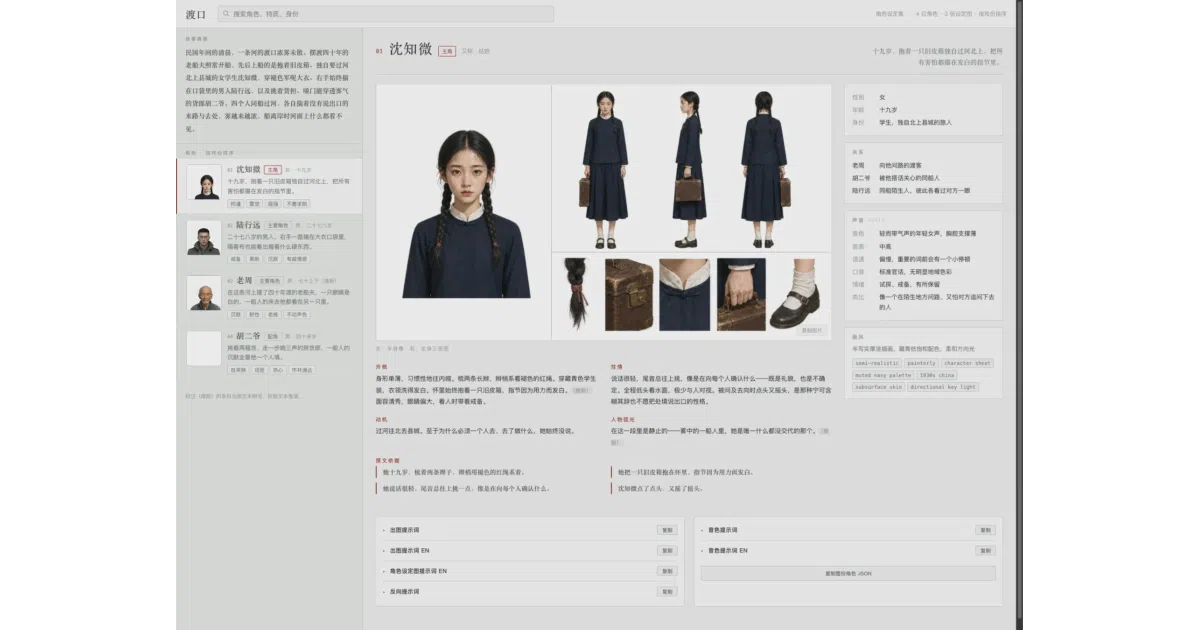Click 胡二爷 in the relationships panel
The image size is (1200, 630).
[x=860, y=177]
